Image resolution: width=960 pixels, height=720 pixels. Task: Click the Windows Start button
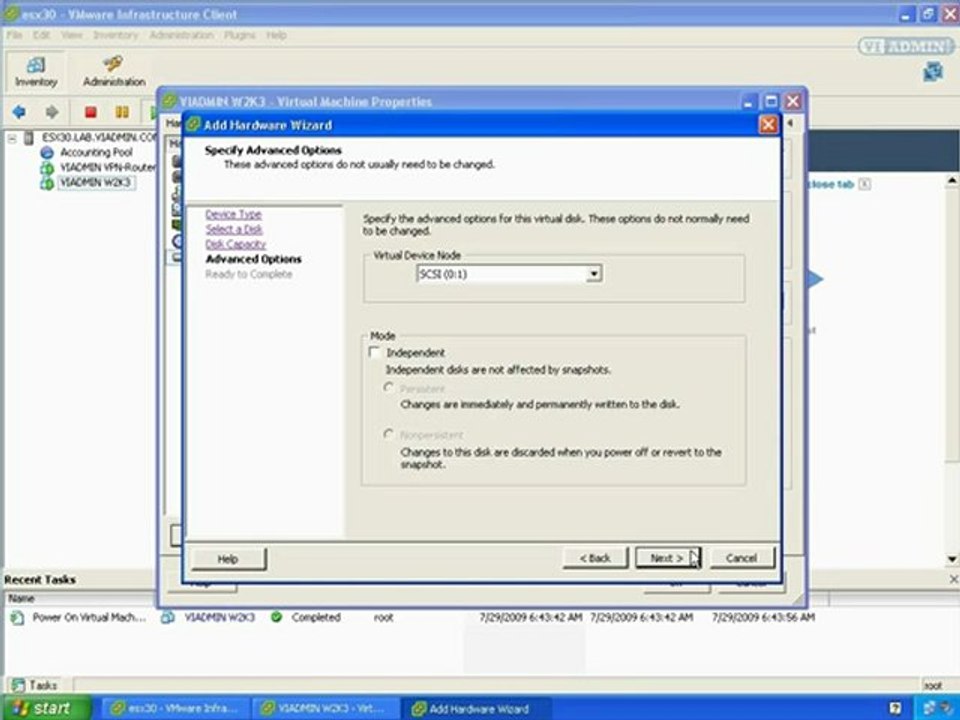click(x=46, y=708)
